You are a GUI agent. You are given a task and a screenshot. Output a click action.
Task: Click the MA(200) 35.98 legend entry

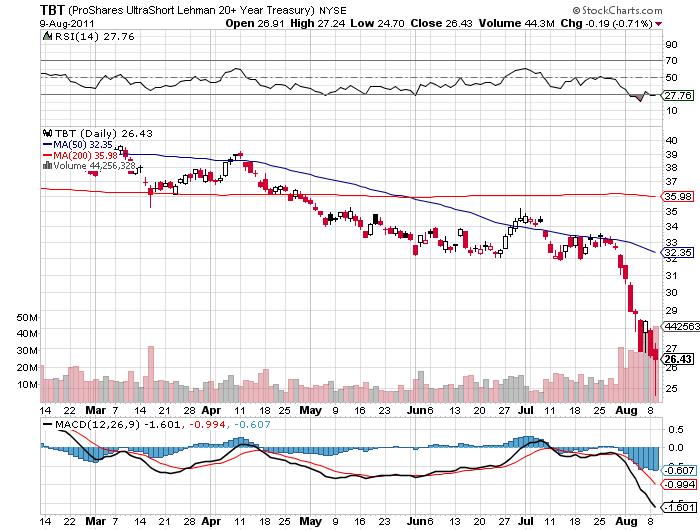[80, 155]
